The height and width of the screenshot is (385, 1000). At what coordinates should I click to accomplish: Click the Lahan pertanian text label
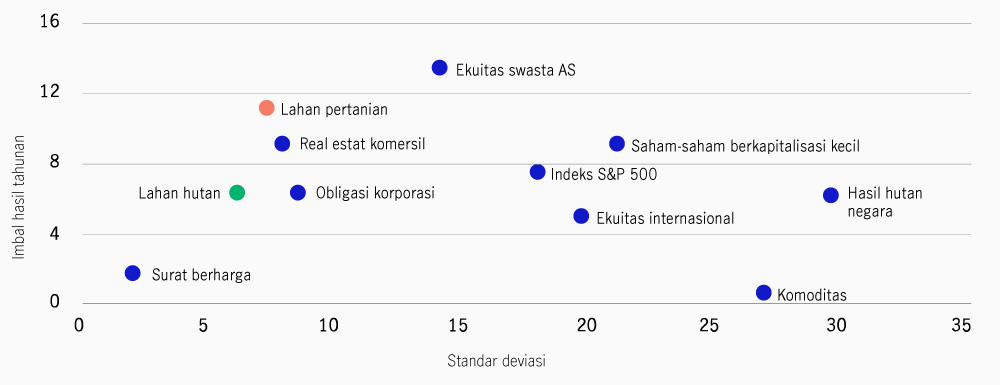(334, 110)
